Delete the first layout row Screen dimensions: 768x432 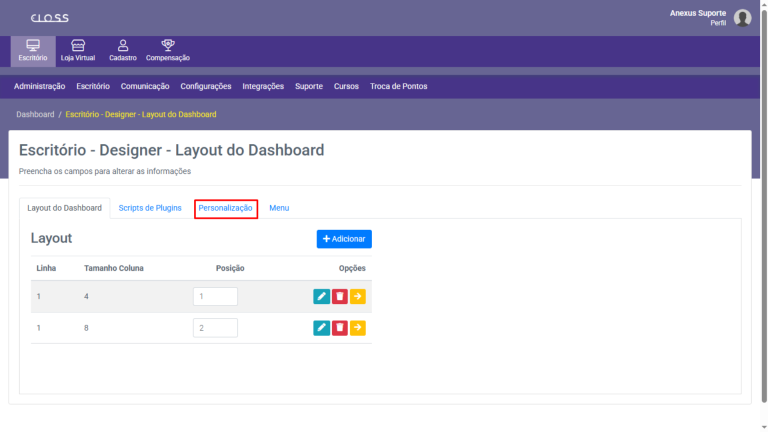[x=340, y=296]
